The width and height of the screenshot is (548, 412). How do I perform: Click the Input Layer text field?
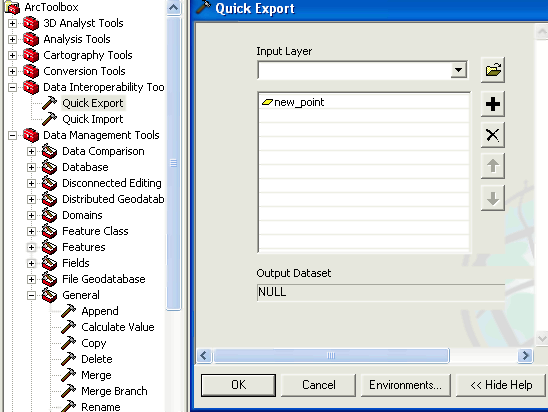point(354,70)
